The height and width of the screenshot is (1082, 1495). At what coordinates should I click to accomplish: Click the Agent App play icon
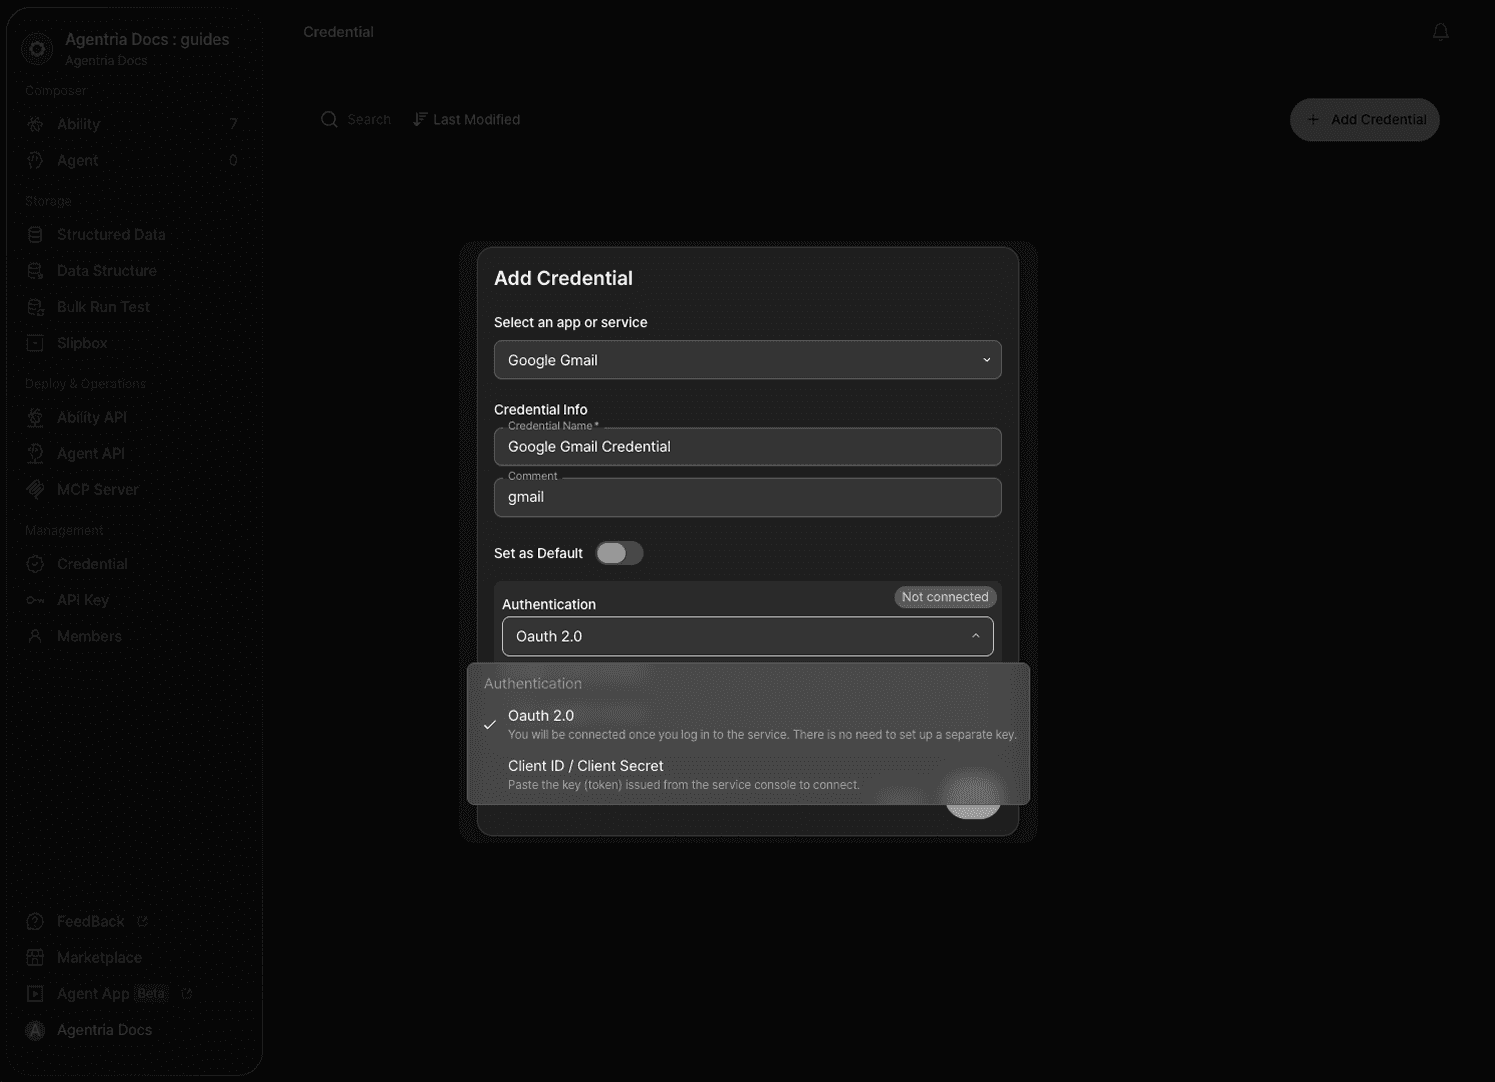[35, 993]
